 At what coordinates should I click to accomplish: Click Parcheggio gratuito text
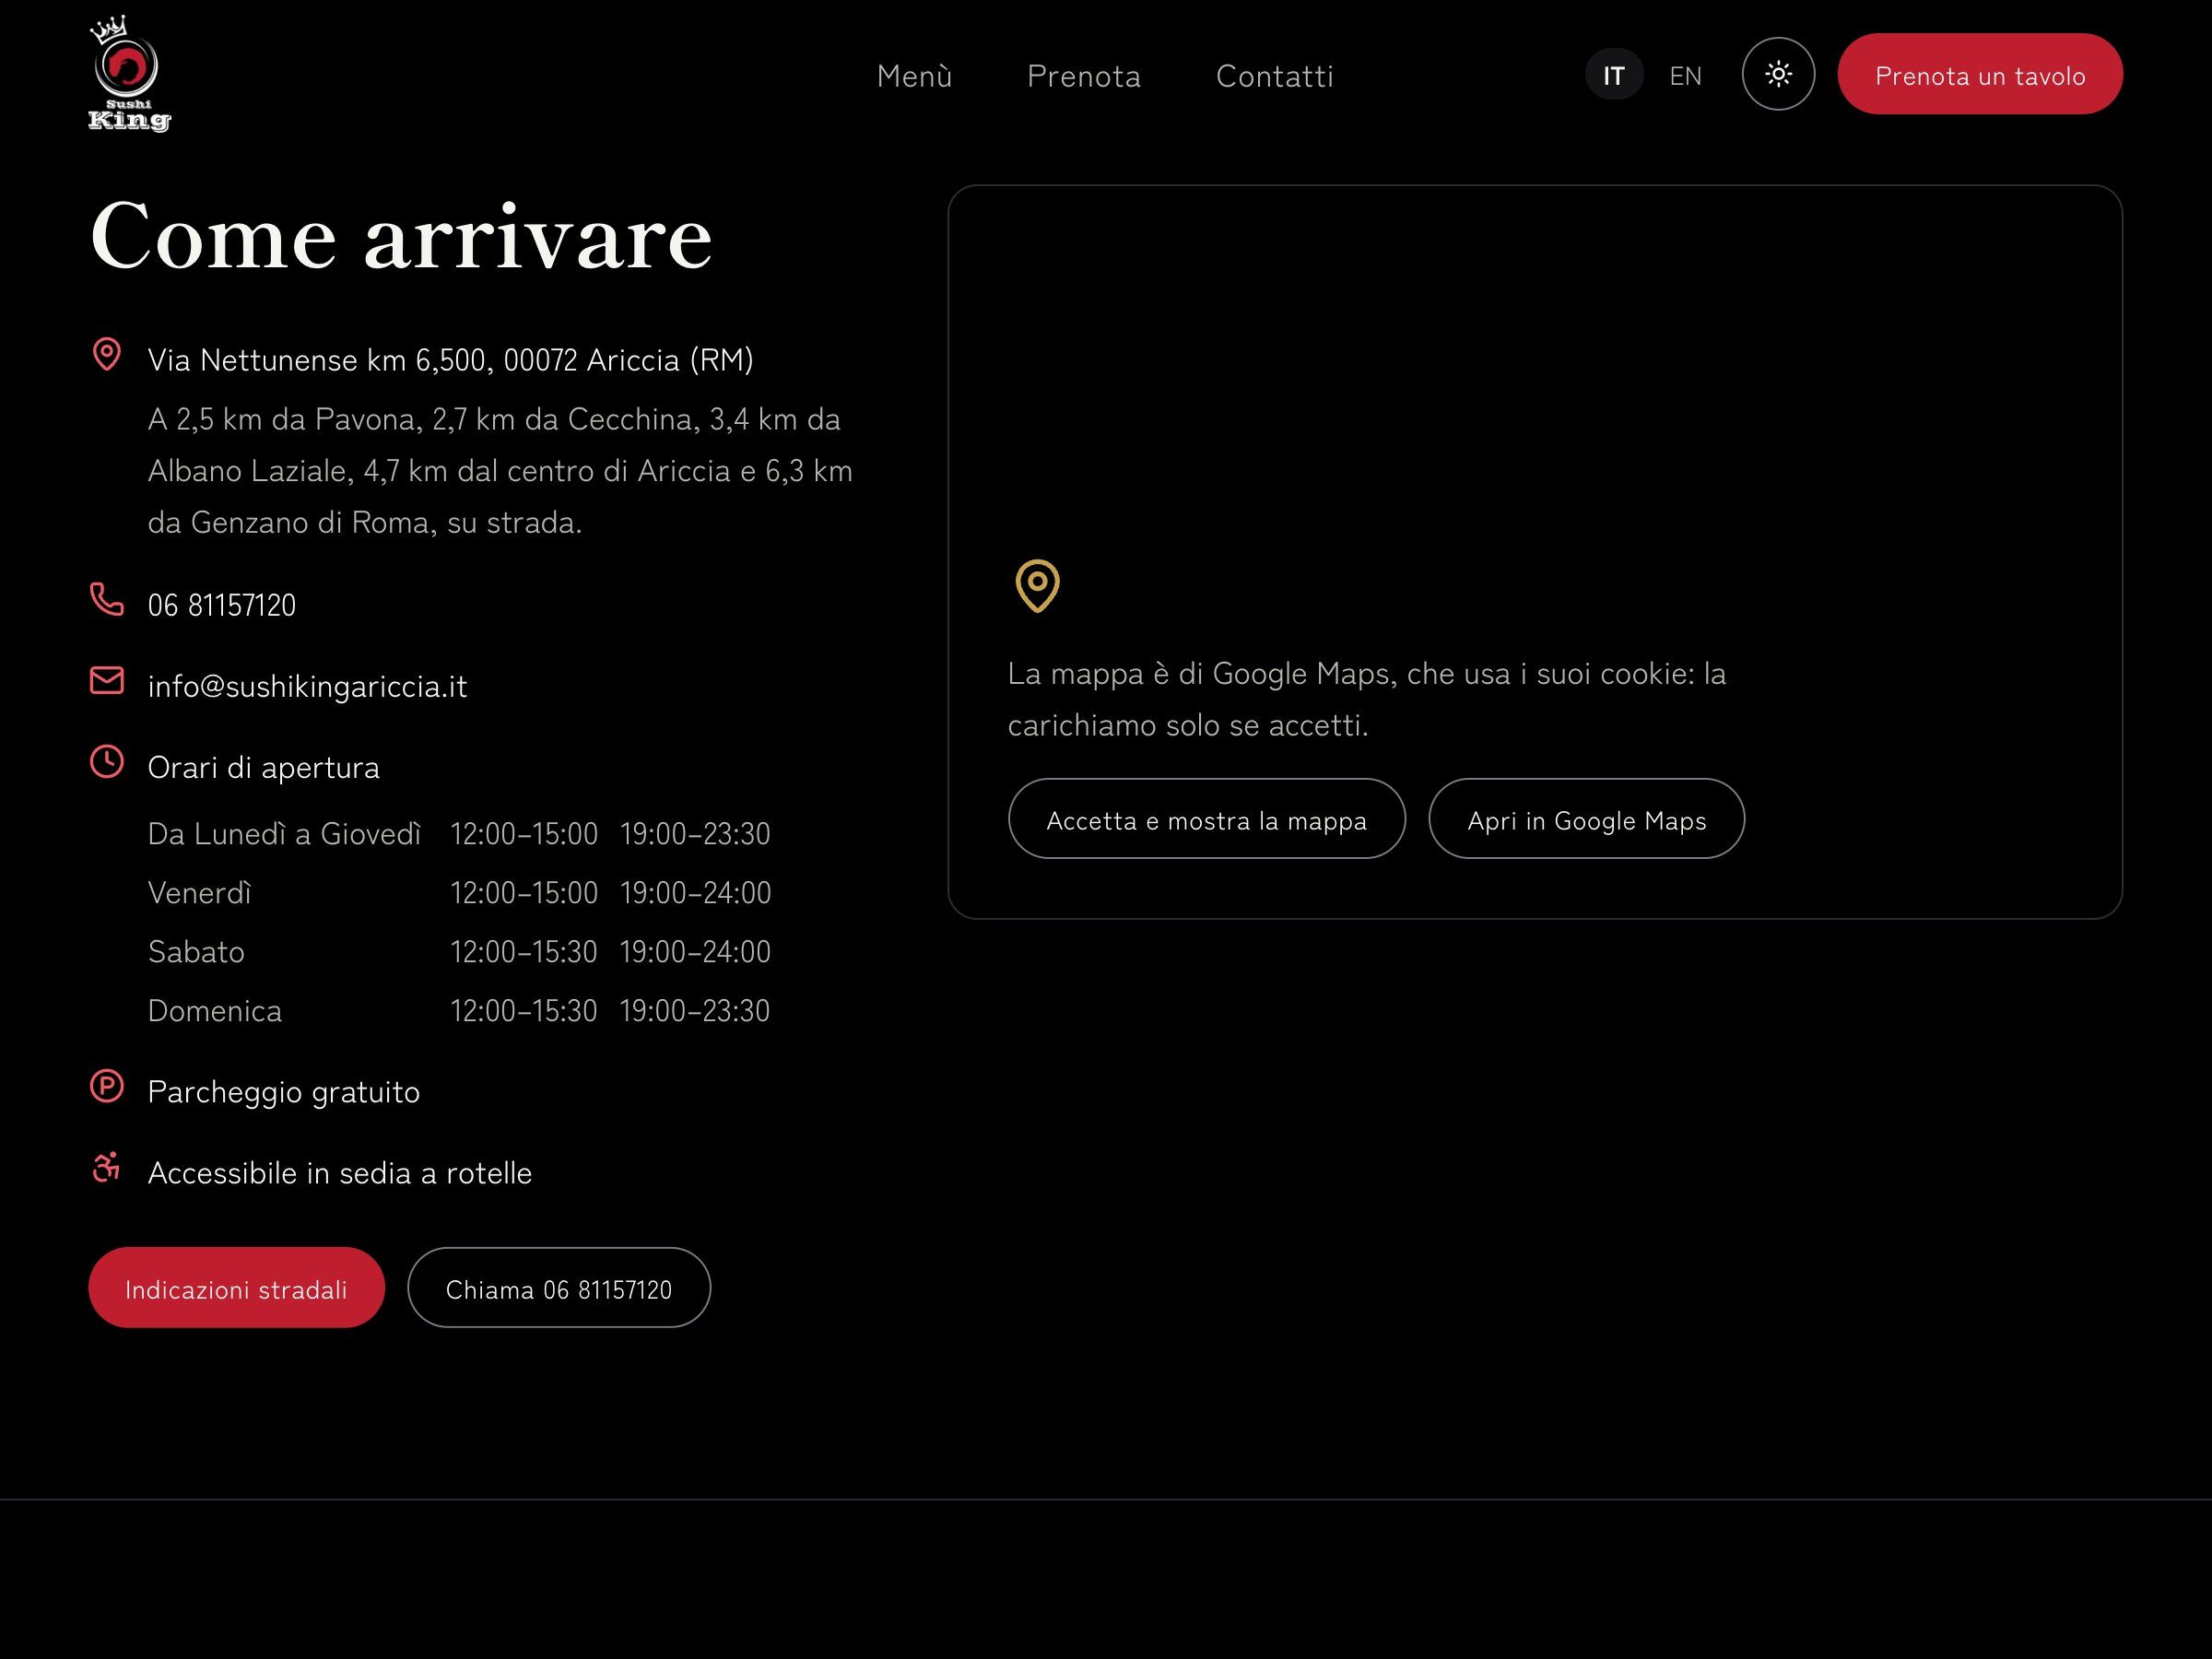point(284,1092)
